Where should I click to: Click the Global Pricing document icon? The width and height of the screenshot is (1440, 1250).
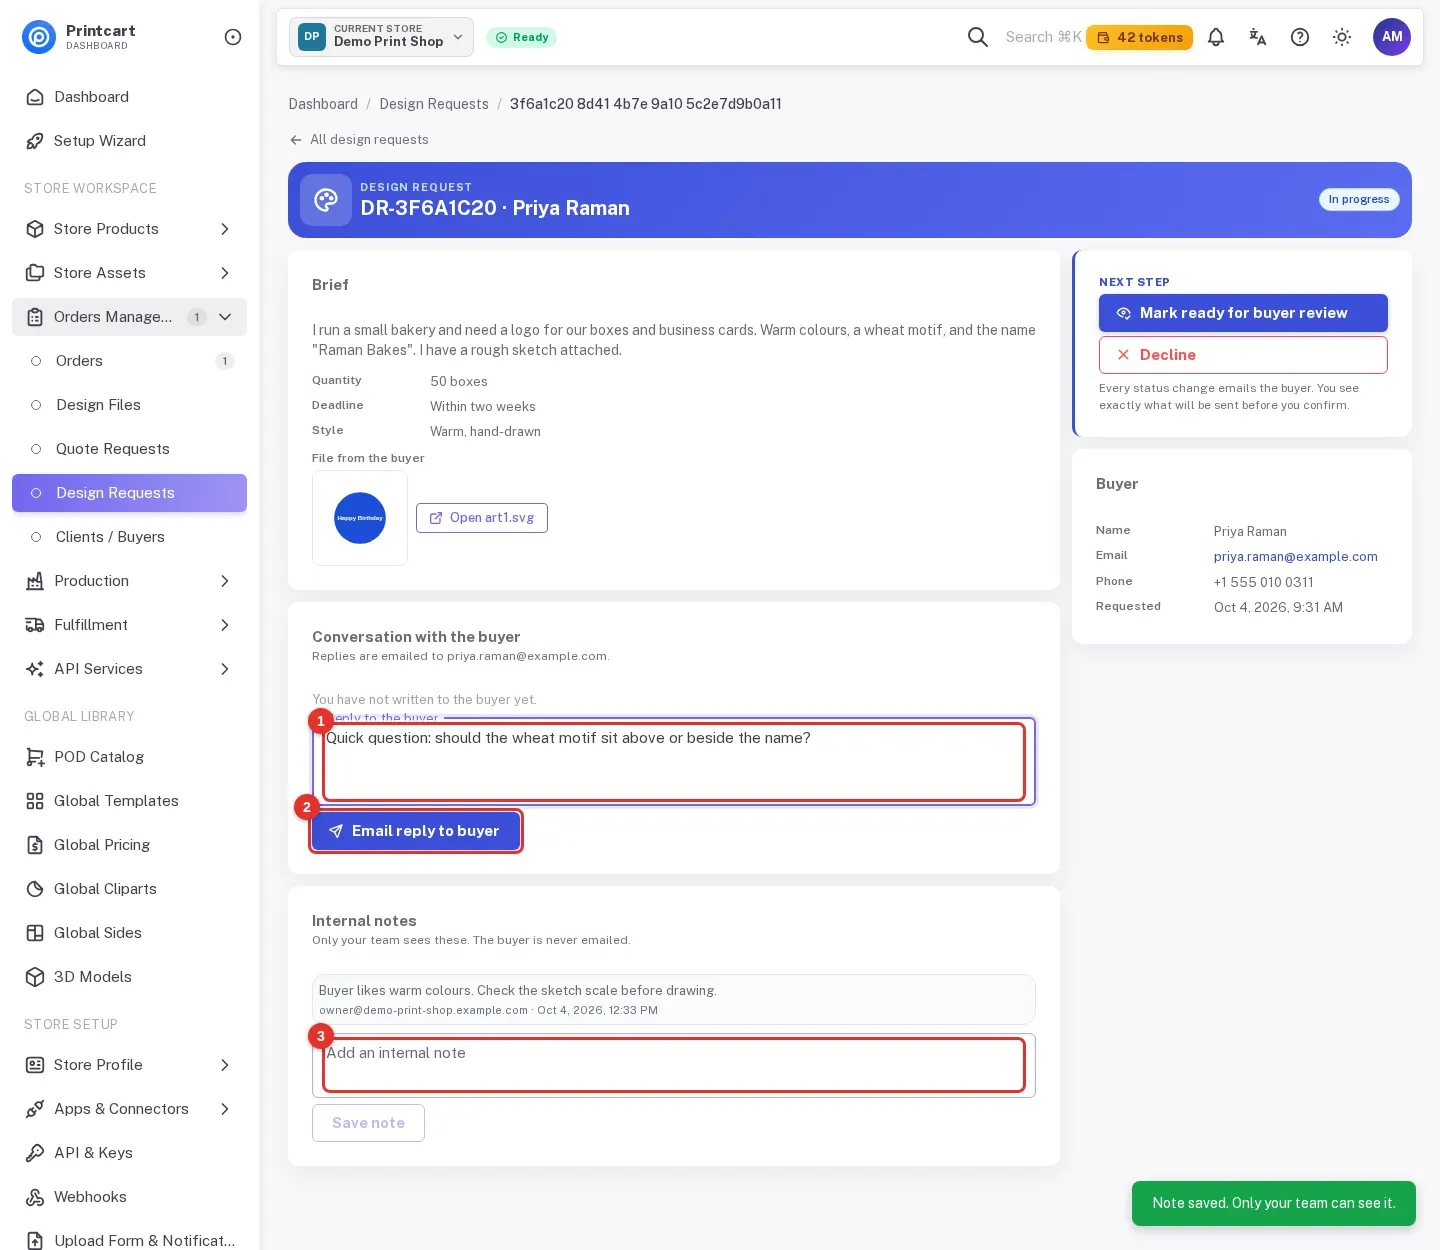[x=35, y=845]
